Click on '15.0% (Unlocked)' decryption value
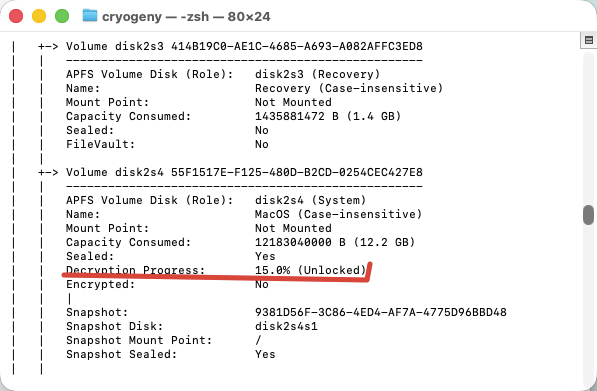Viewport: 597px width, 391px height. pyautogui.click(x=311, y=270)
